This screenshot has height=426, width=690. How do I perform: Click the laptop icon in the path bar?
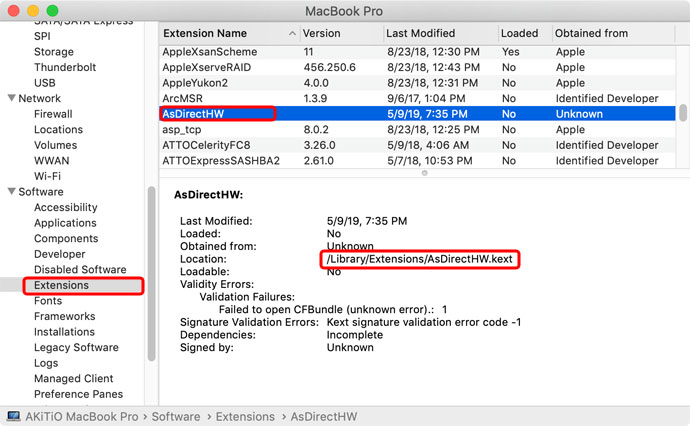(14, 416)
